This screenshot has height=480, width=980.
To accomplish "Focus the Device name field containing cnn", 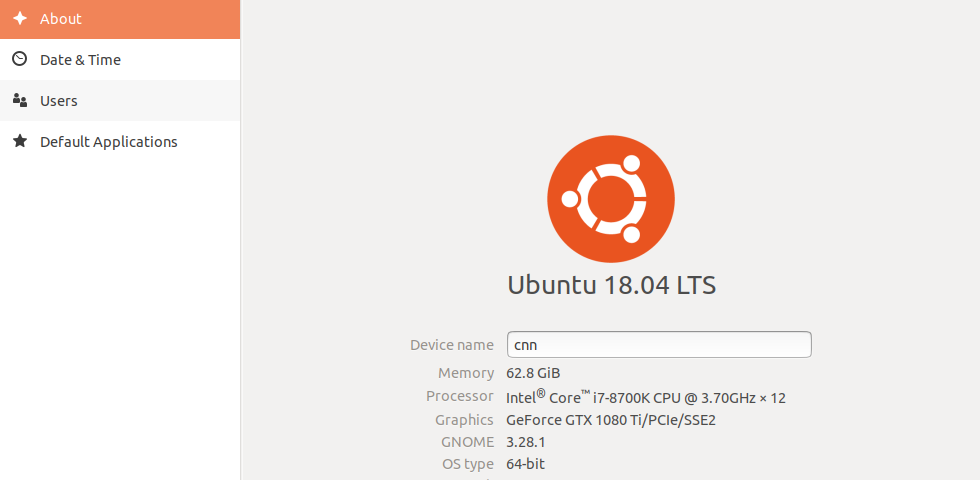I will tap(659, 344).
